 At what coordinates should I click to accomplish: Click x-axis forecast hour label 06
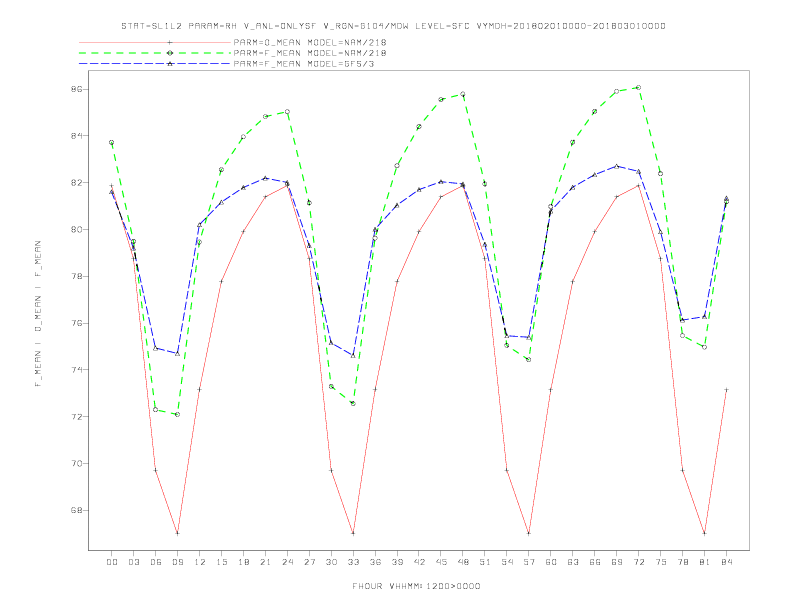[156, 562]
